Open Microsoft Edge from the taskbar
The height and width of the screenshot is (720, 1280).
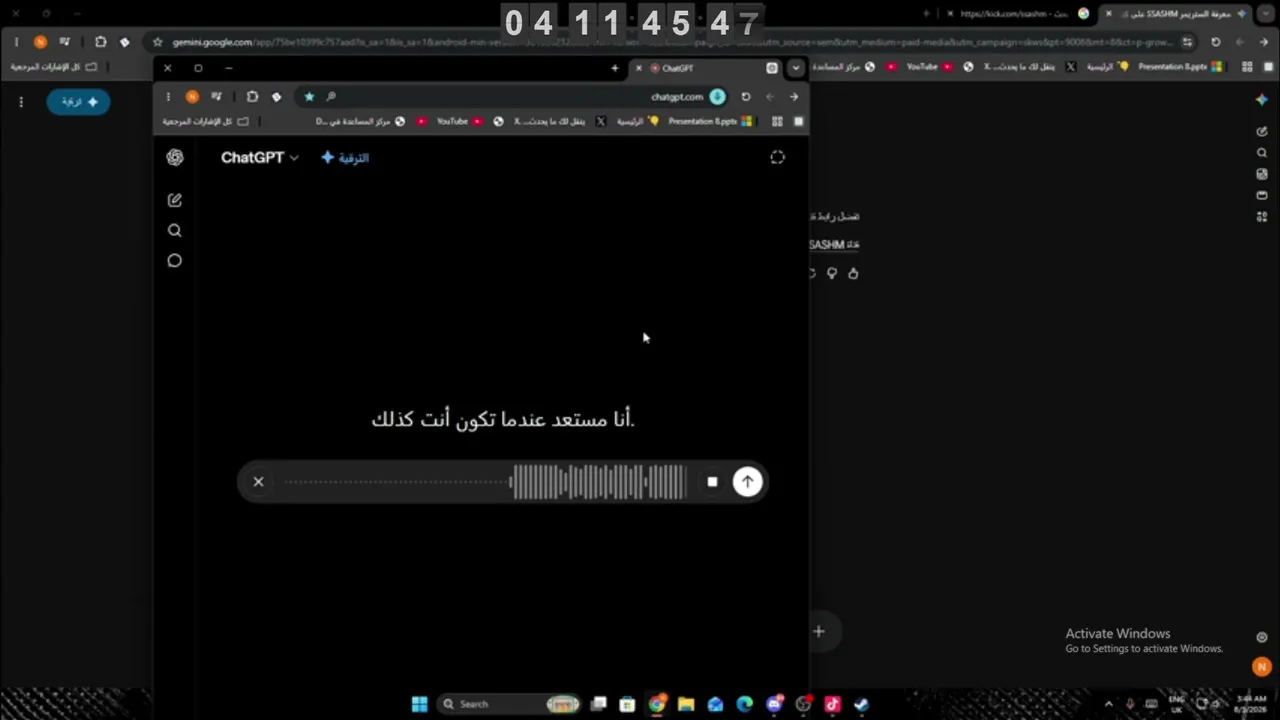coord(744,704)
